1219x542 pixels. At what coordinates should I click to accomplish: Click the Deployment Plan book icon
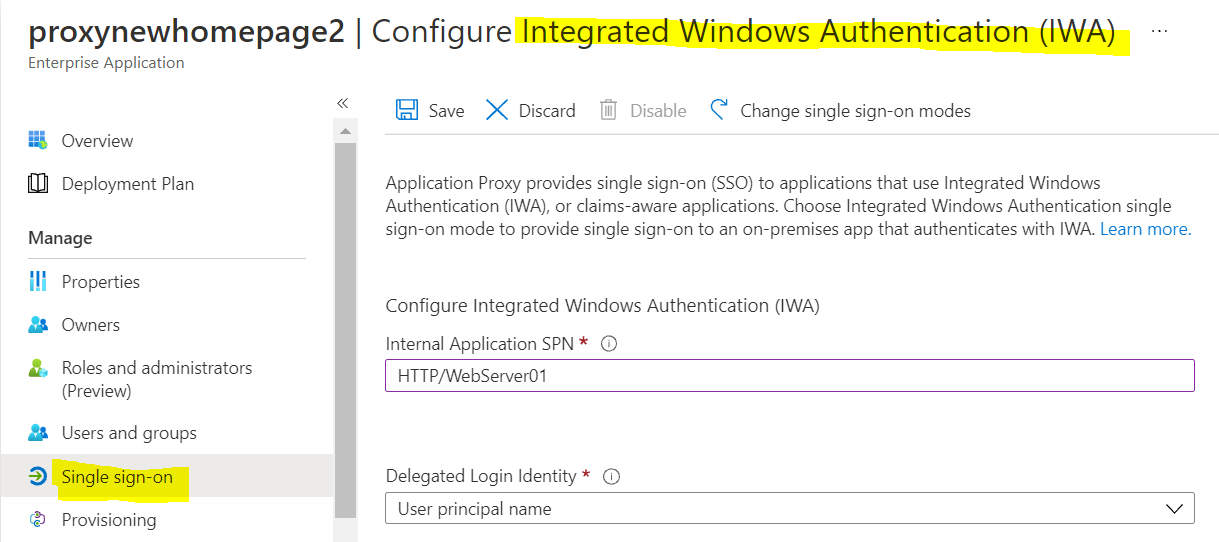coord(38,183)
